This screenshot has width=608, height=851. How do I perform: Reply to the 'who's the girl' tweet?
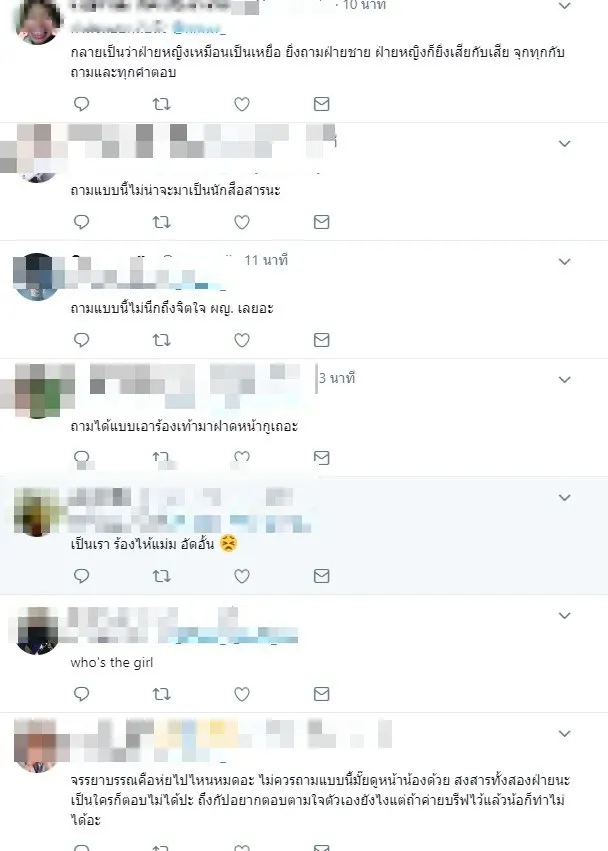[81, 694]
